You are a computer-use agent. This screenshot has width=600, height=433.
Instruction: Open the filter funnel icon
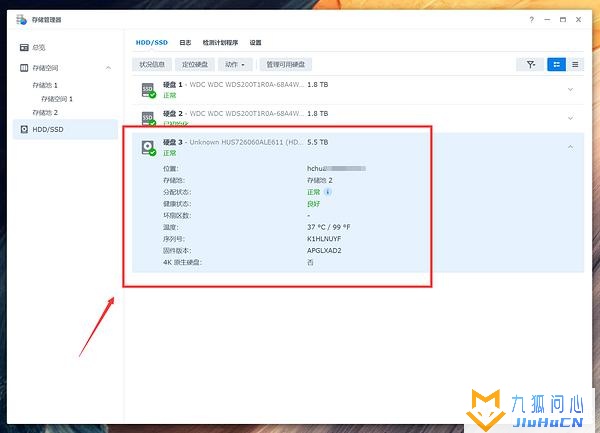tap(530, 65)
